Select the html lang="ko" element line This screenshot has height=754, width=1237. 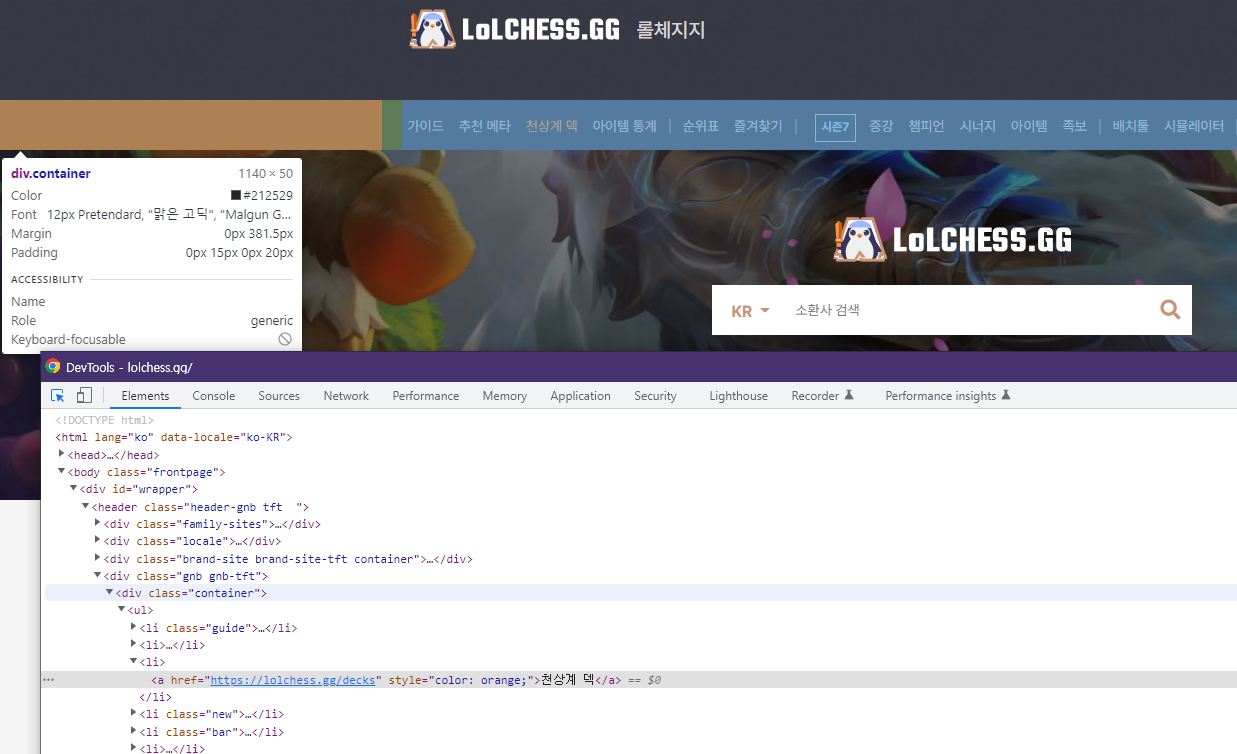[x=174, y=437]
